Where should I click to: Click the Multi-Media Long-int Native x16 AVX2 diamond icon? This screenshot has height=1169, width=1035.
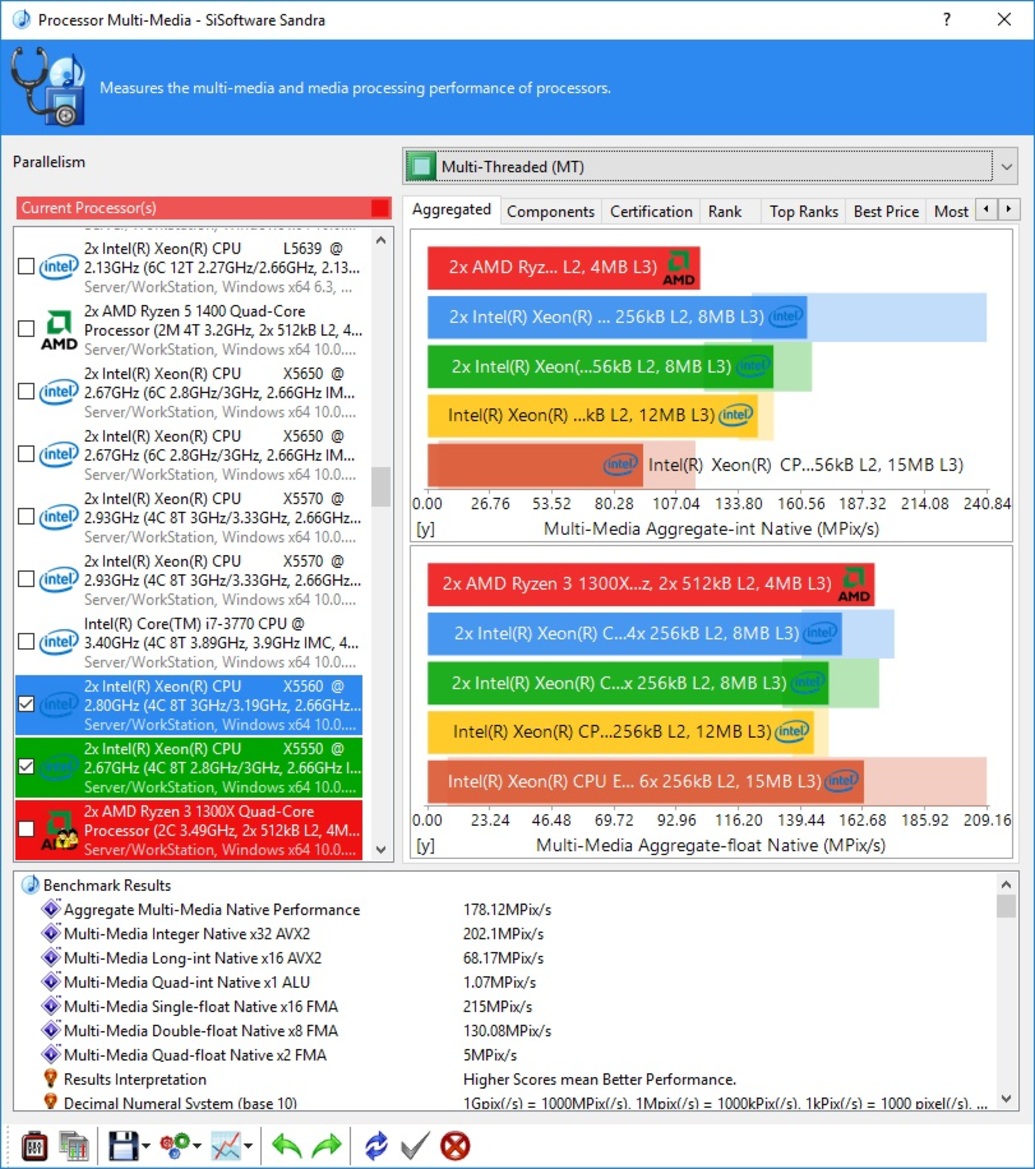coord(51,957)
